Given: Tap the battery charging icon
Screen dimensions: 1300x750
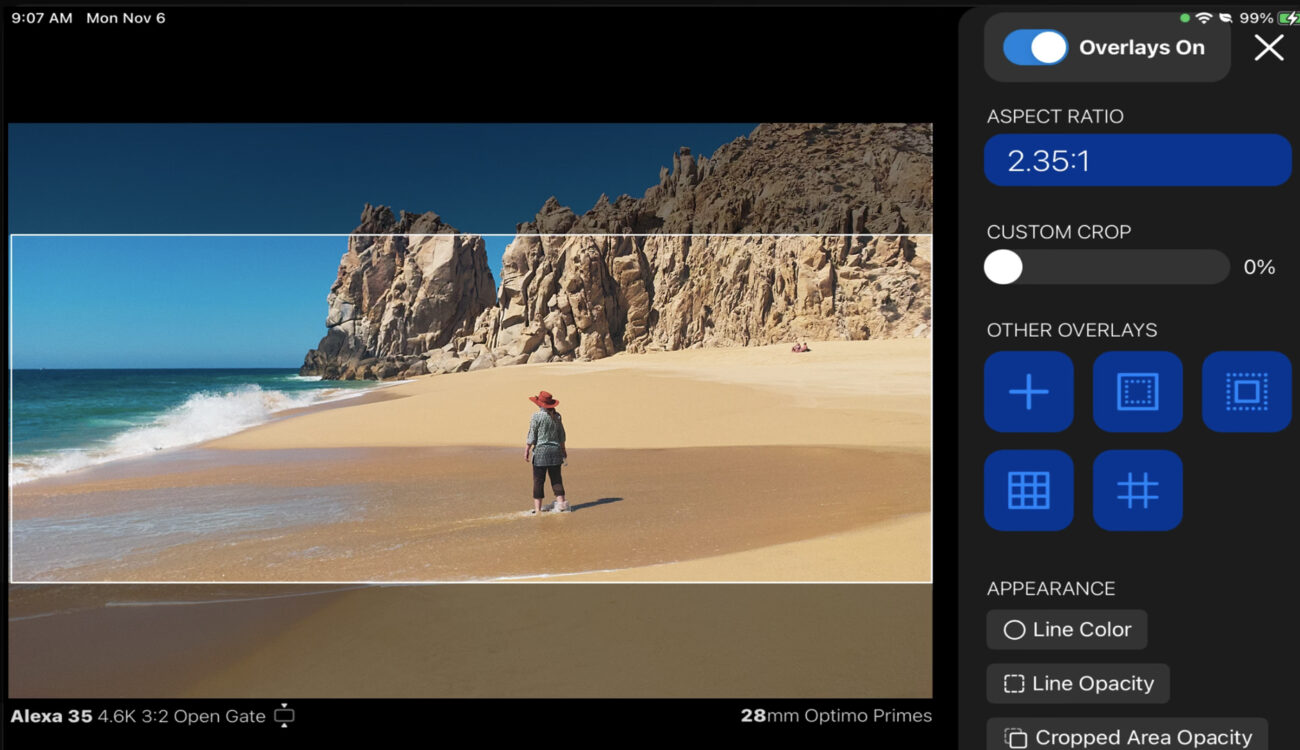Looking at the screenshot, I should tap(1288, 18).
